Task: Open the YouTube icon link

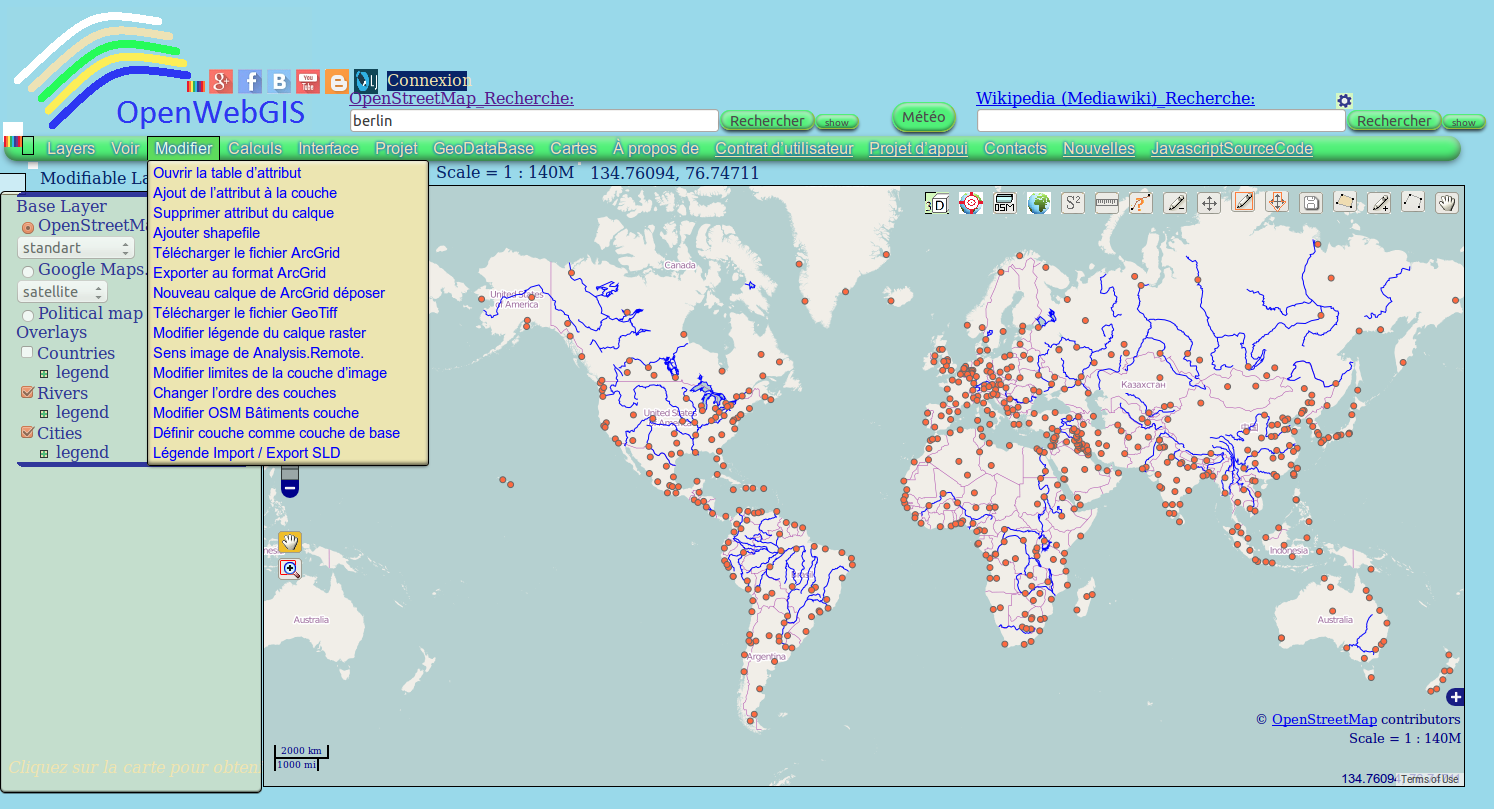Action: [308, 82]
